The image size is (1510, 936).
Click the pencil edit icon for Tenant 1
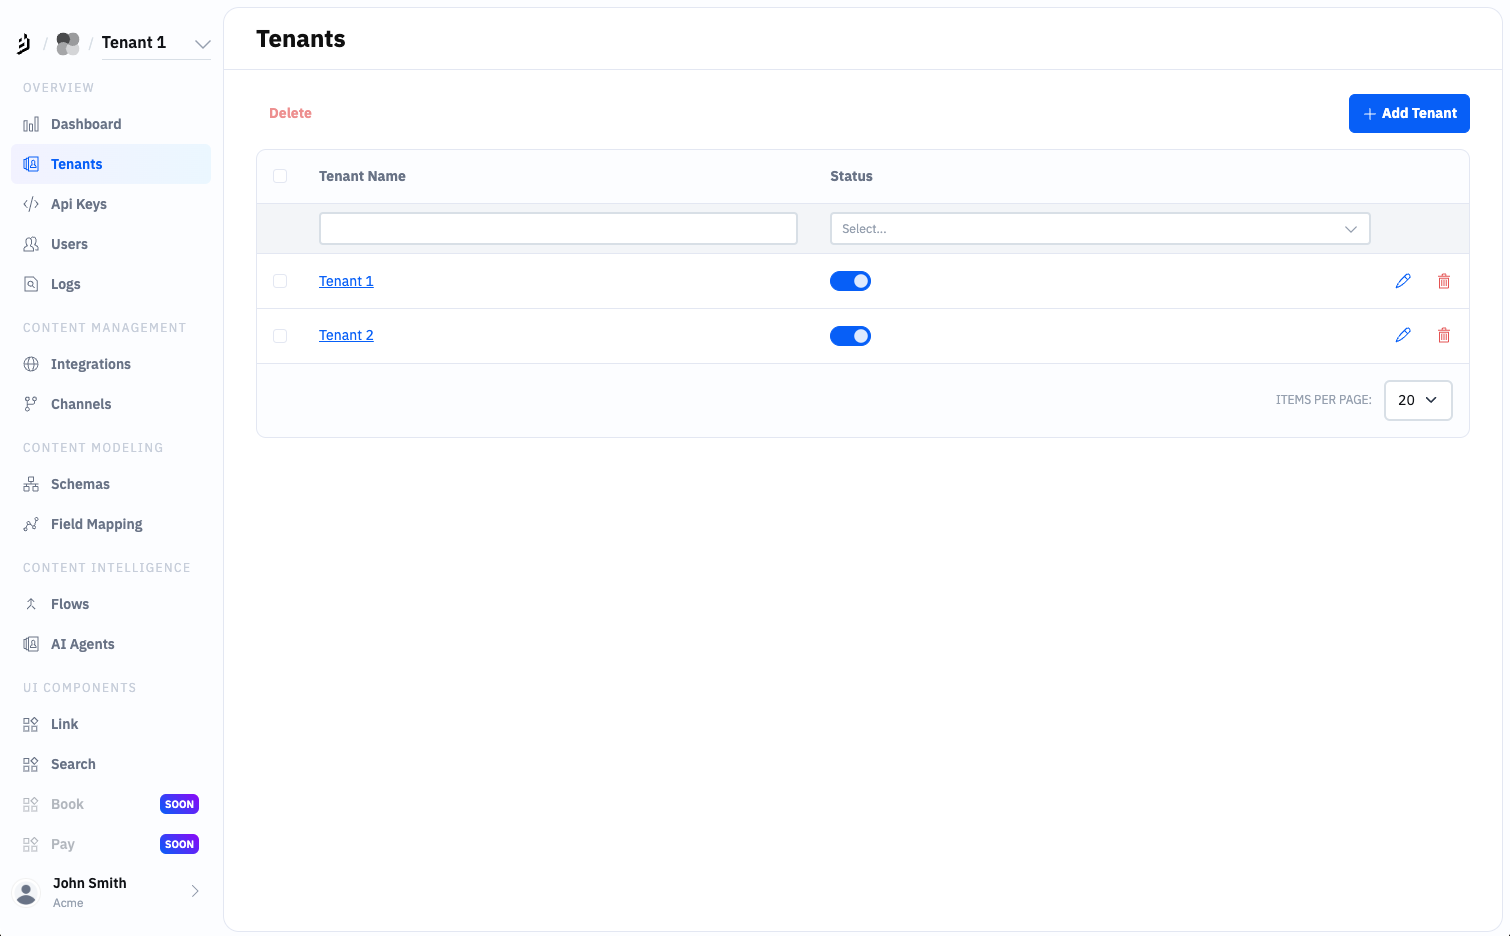pos(1403,281)
